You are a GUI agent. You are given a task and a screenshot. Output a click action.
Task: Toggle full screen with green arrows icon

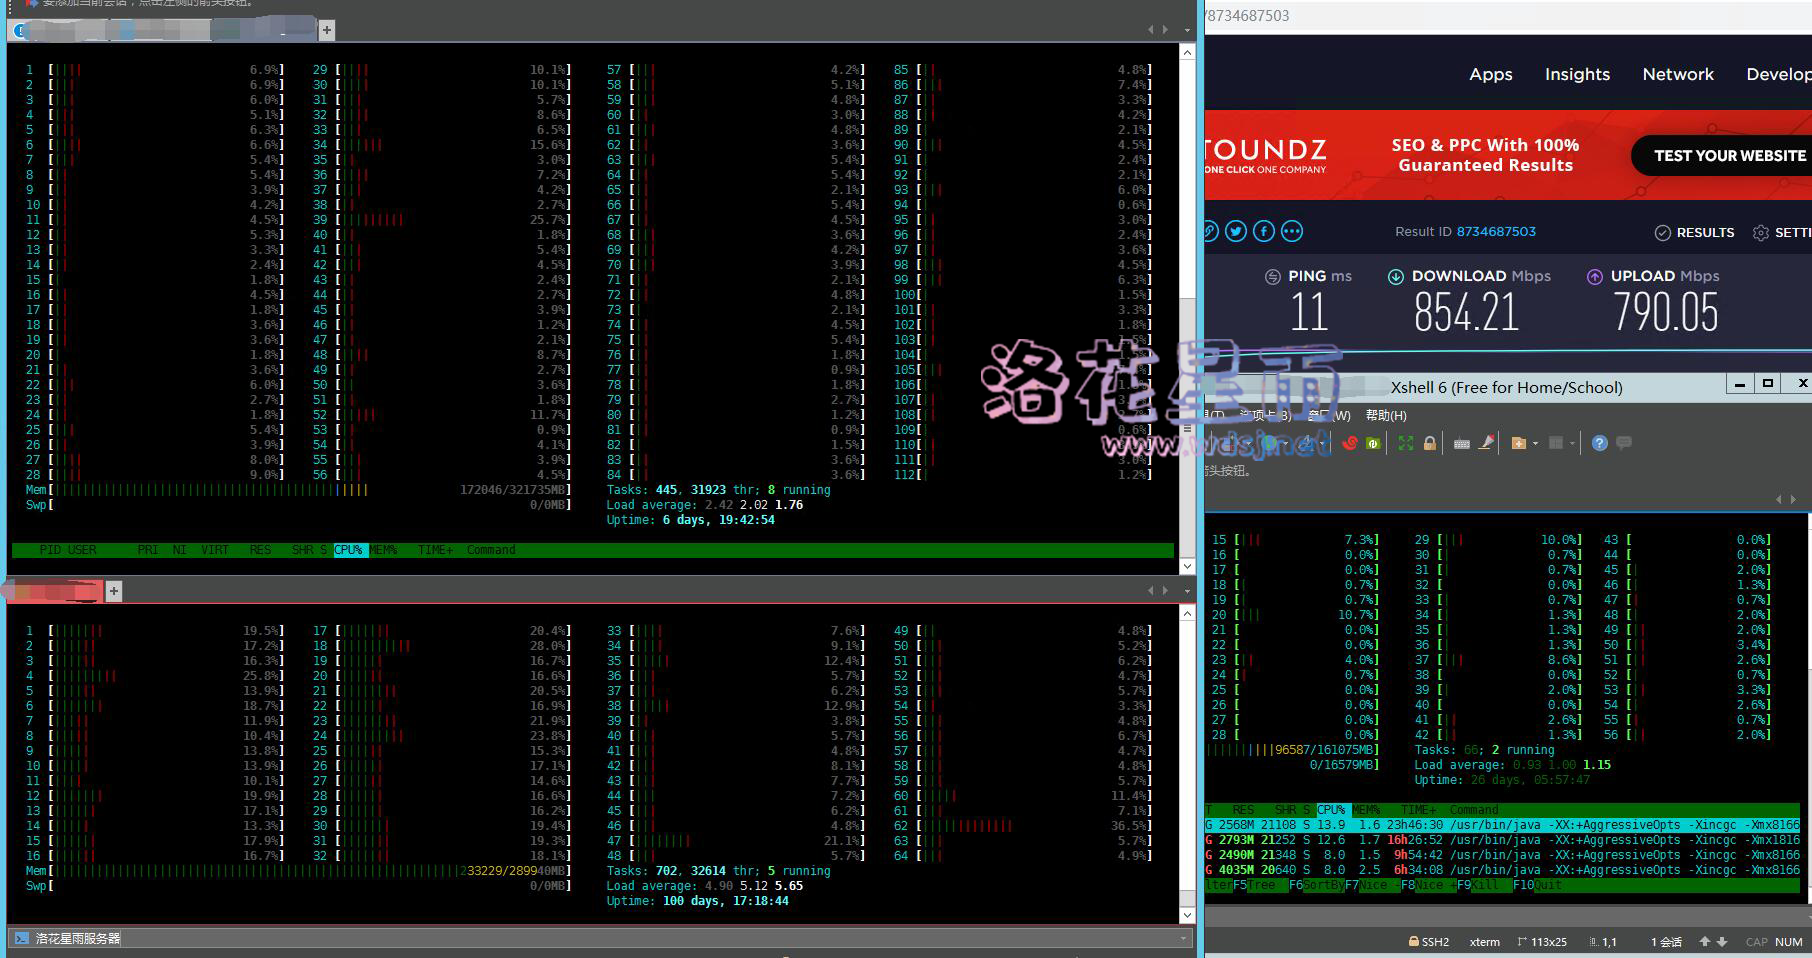click(x=1406, y=443)
